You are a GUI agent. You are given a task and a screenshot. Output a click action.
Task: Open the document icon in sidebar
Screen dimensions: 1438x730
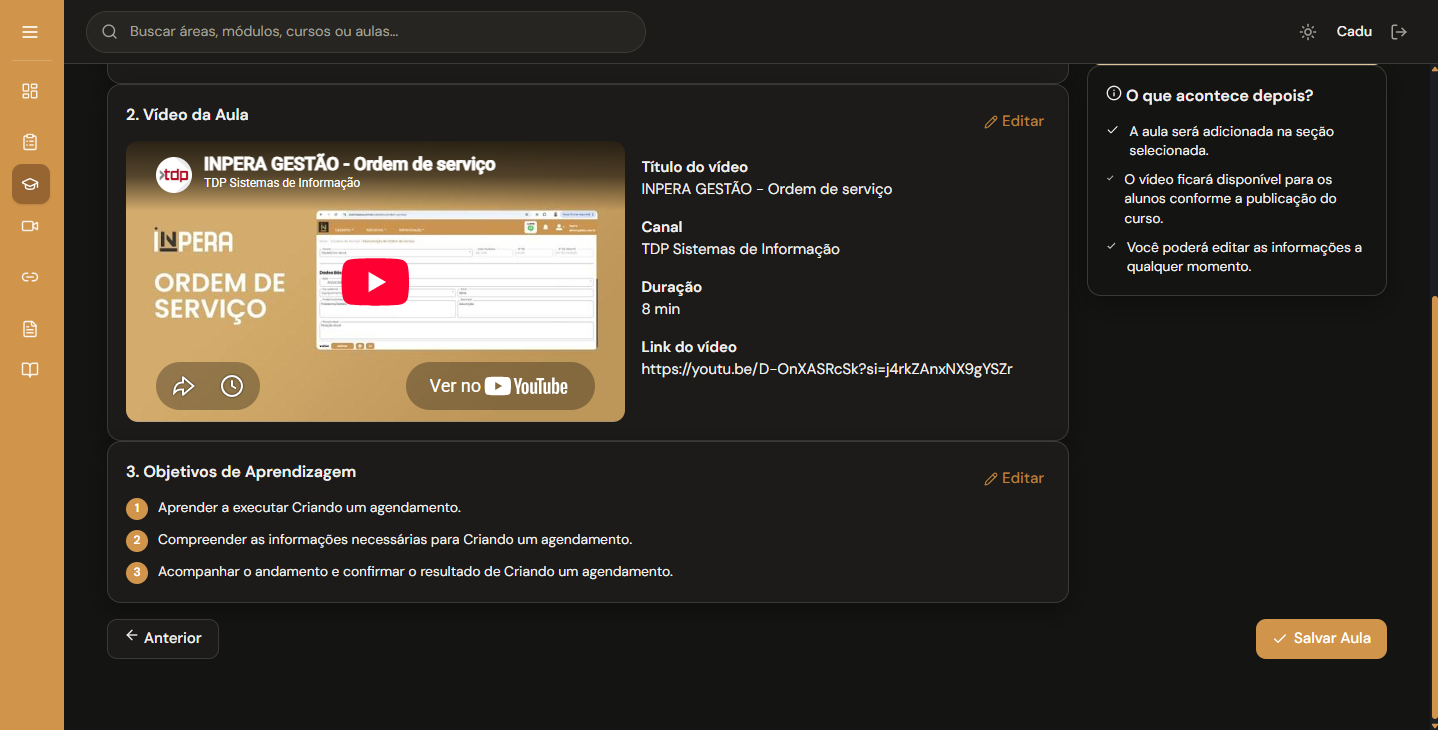pyautogui.click(x=30, y=328)
